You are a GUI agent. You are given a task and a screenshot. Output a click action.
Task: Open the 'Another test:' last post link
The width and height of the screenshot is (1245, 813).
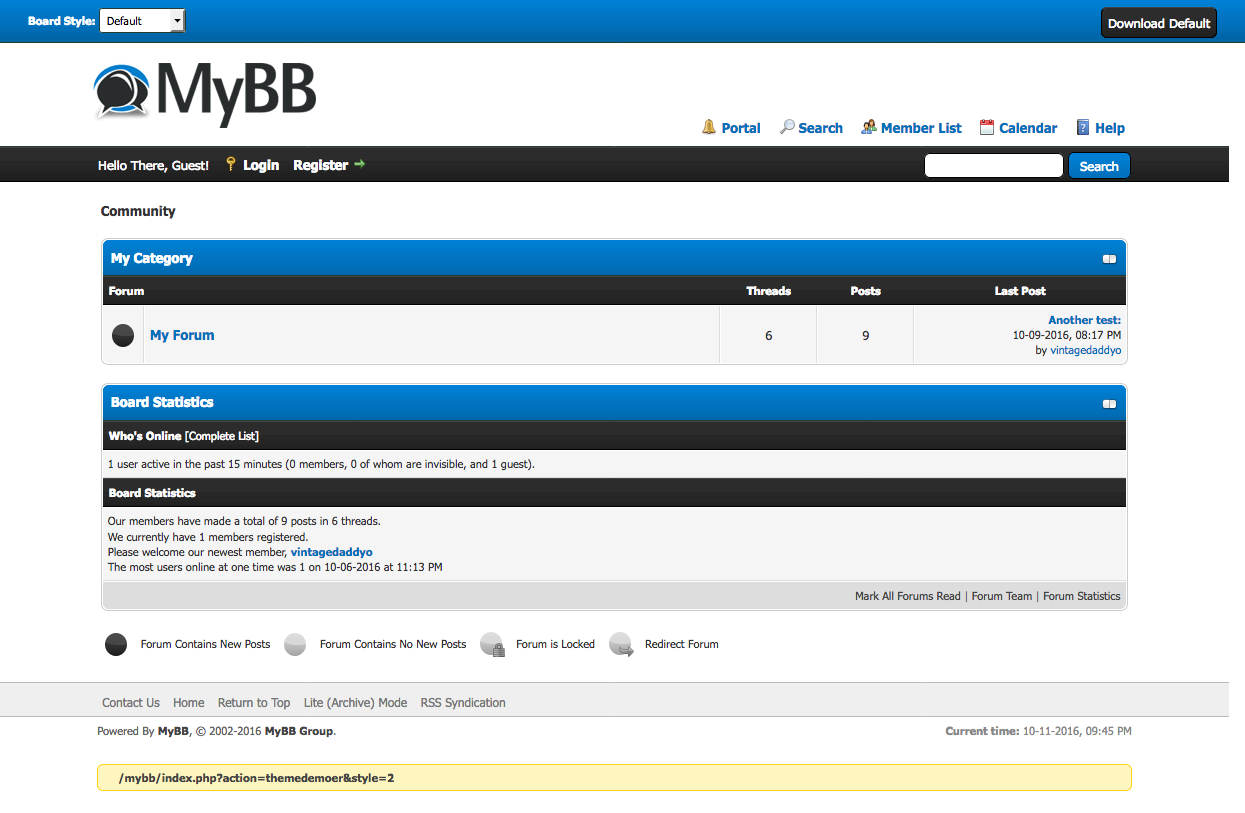[x=1084, y=320]
